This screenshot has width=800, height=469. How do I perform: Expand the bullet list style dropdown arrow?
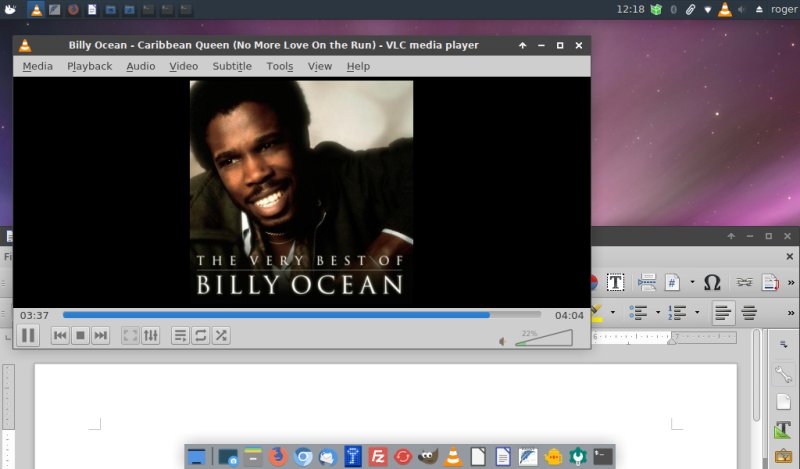click(x=658, y=313)
